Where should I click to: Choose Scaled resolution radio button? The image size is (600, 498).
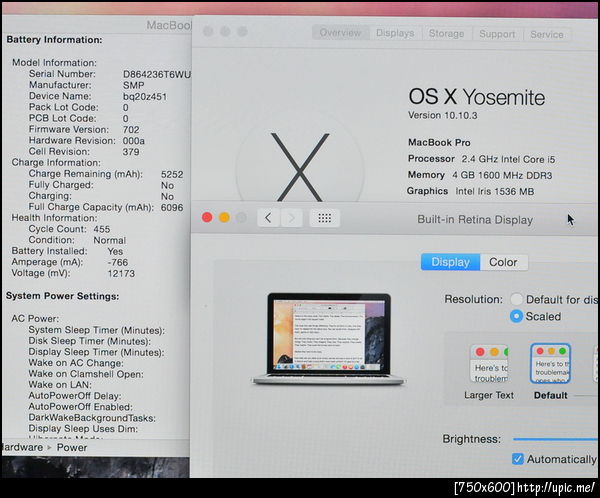pos(516,316)
